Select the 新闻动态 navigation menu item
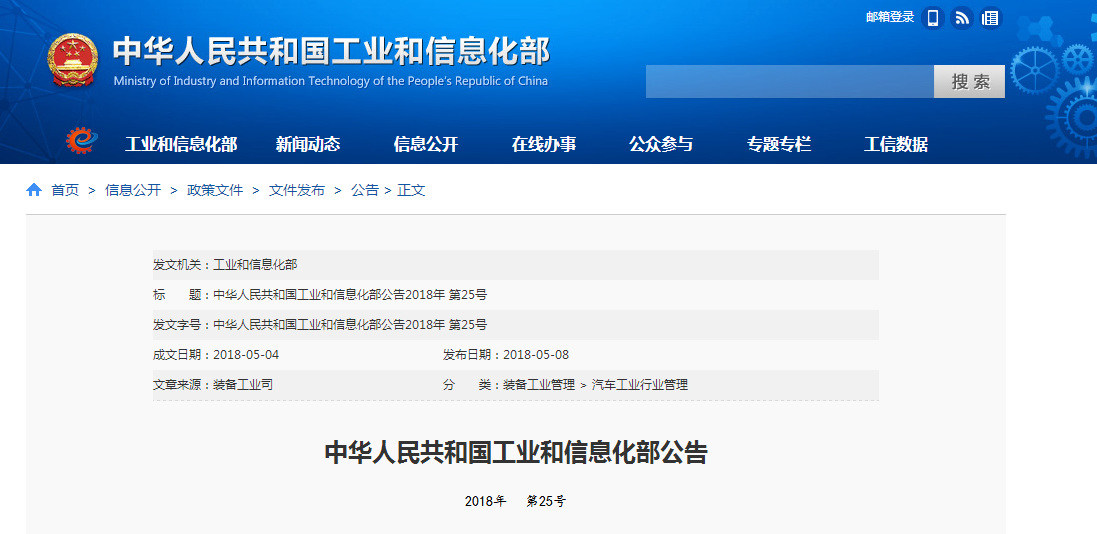Screen dimensions: 1097x534 point(308,144)
